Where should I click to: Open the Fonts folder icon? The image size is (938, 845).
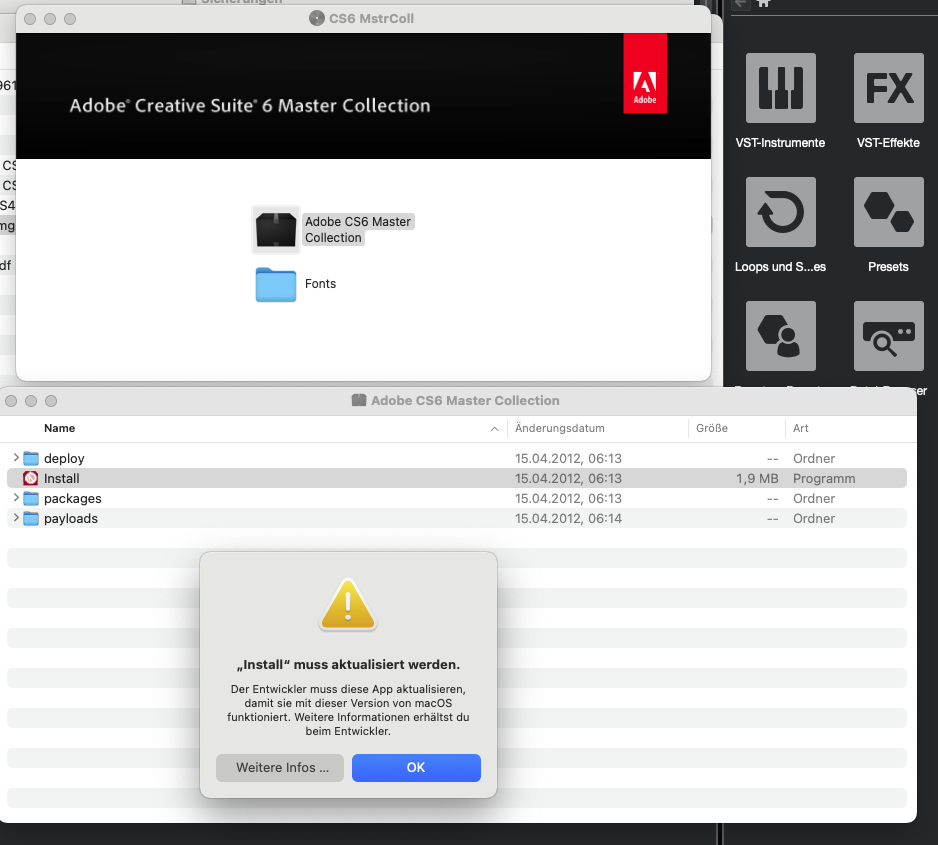click(x=276, y=284)
